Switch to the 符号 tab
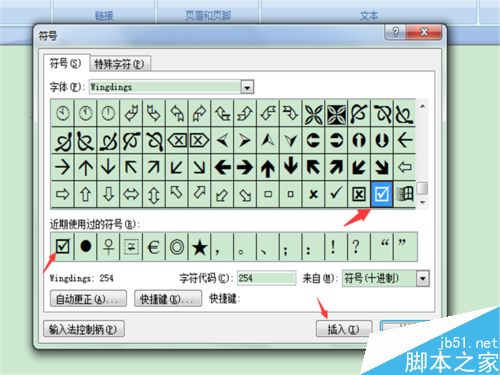Viewport: 500px width, 375px height. (65, 63)
